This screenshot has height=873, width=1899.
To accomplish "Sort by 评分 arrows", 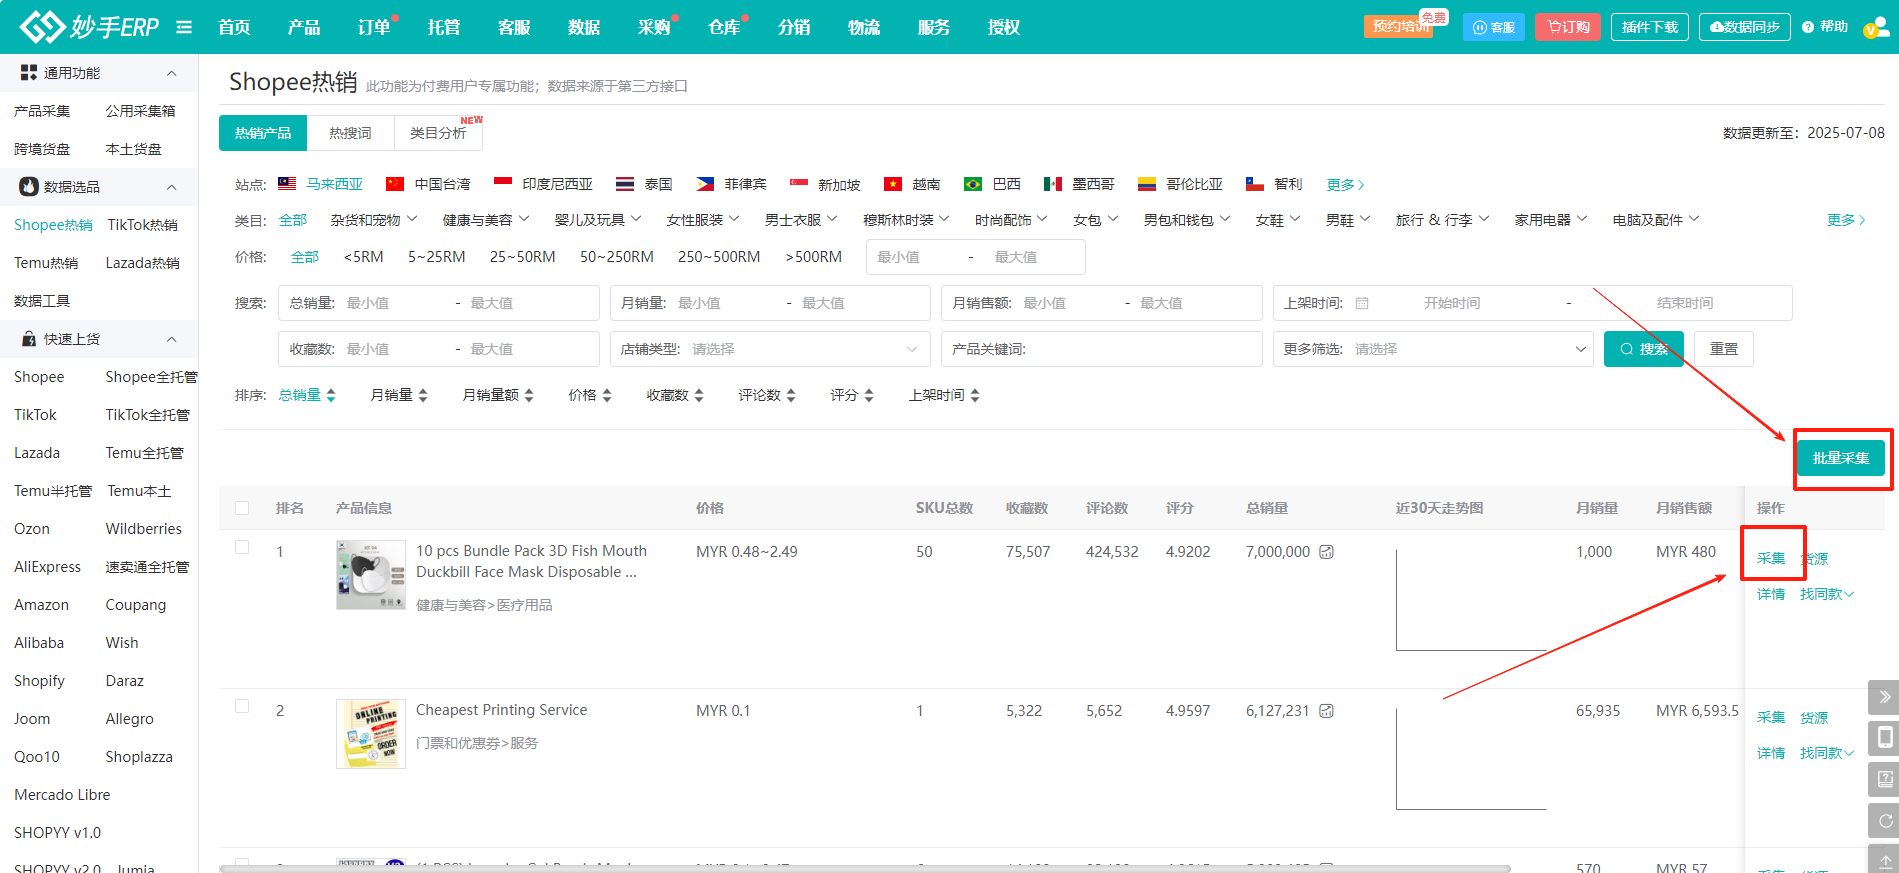I will click(x=869, y=396).
